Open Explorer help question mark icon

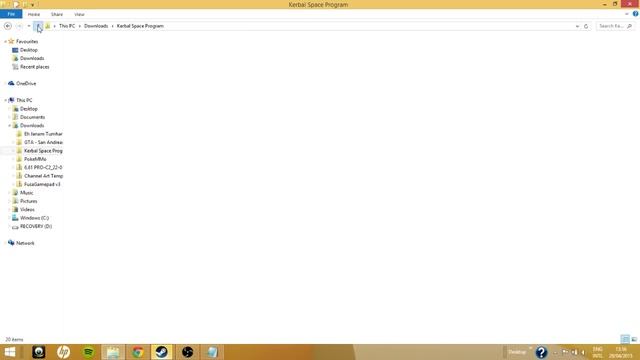click(636, 14)
